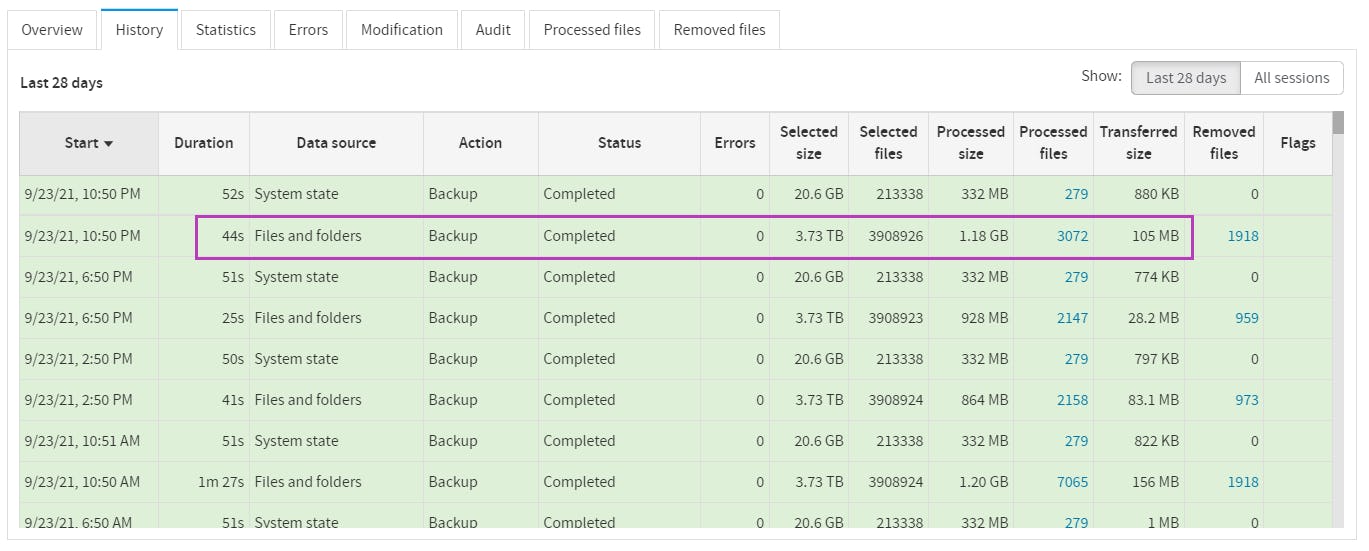Open the 3072 processed files link
Screen dimensions: 1369x551
pos(1072,237)
